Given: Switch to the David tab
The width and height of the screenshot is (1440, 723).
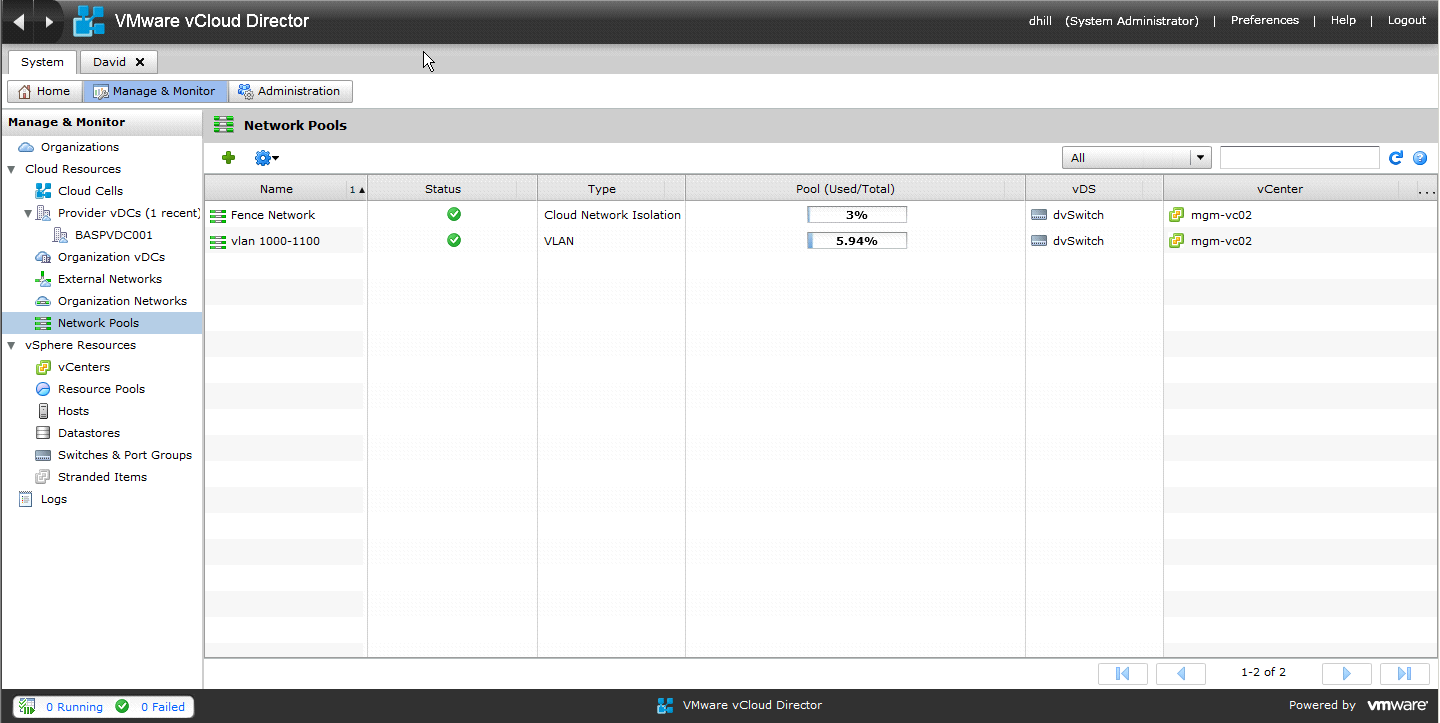Looking at the screenshot, I should pos(109,62).
